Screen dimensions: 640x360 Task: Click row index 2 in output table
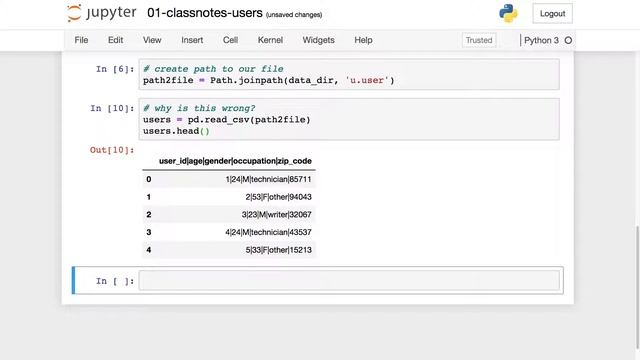pos(149,214)
